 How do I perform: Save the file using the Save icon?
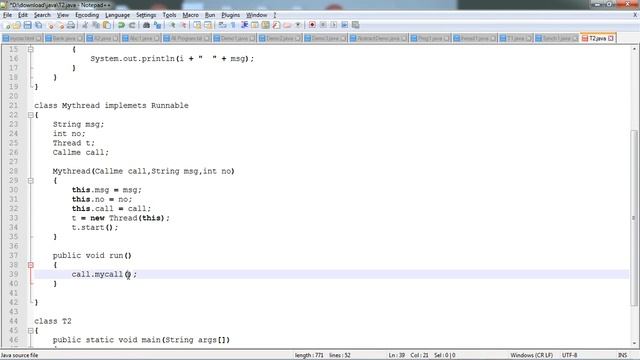(x=27, y=25)
